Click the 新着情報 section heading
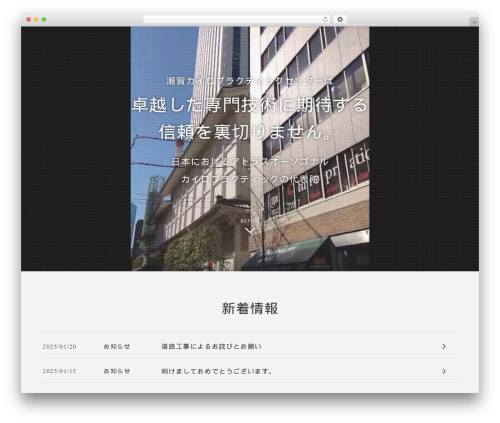The width and height of the screenshot is (500, 423). [x=250, y=308]
